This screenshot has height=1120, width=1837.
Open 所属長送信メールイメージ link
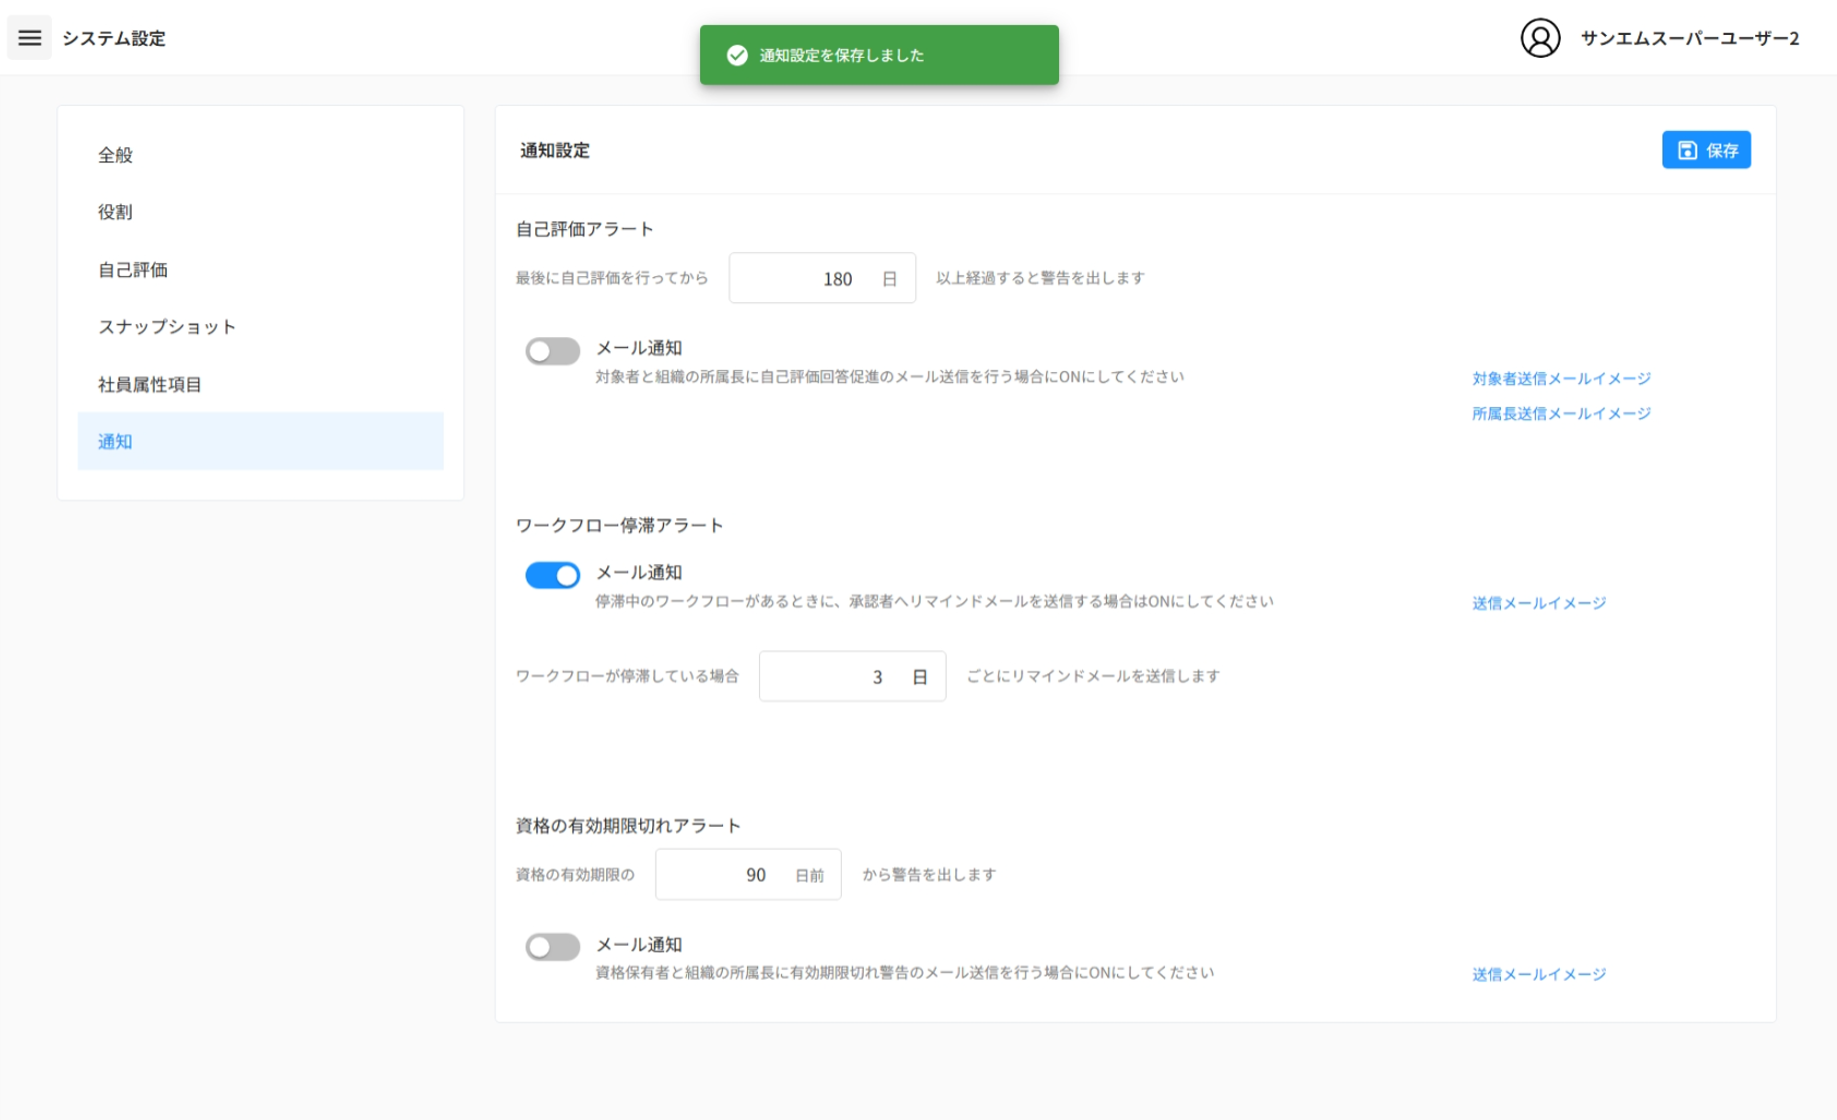point(1561,413)
